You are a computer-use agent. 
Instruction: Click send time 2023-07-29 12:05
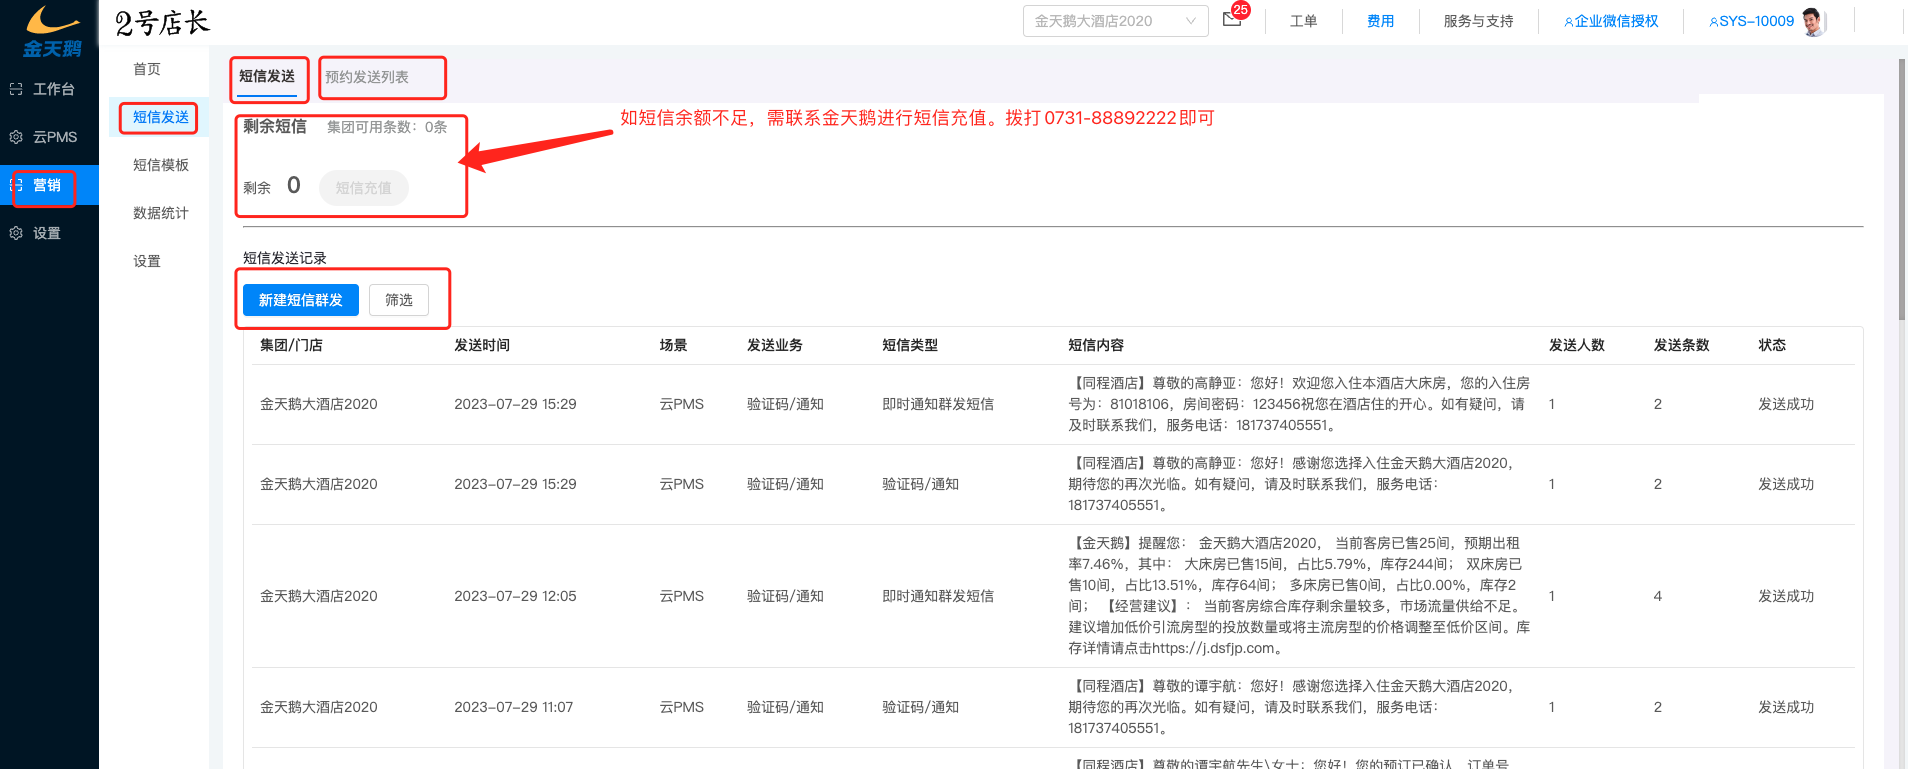click(x=515, y=596)
